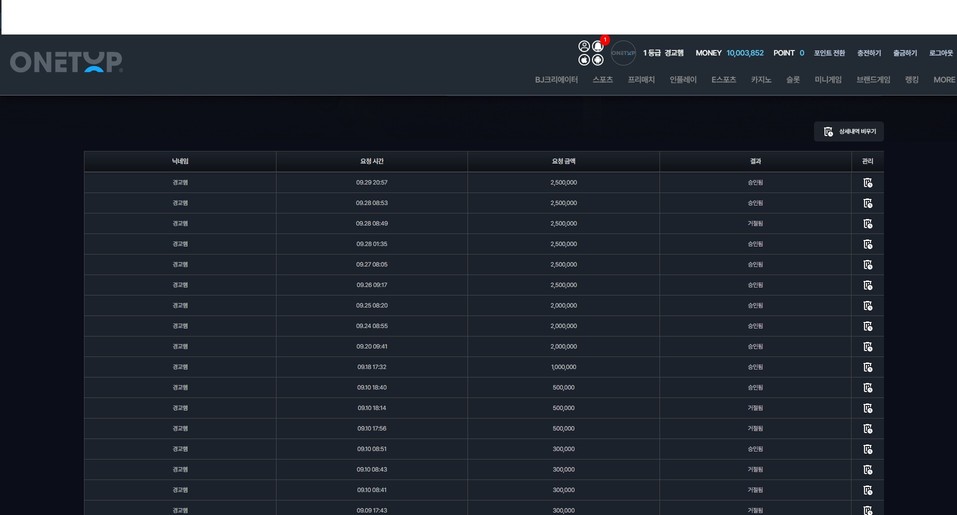
Task: Click 충전하기 in the header
Action: pos(869,53)
